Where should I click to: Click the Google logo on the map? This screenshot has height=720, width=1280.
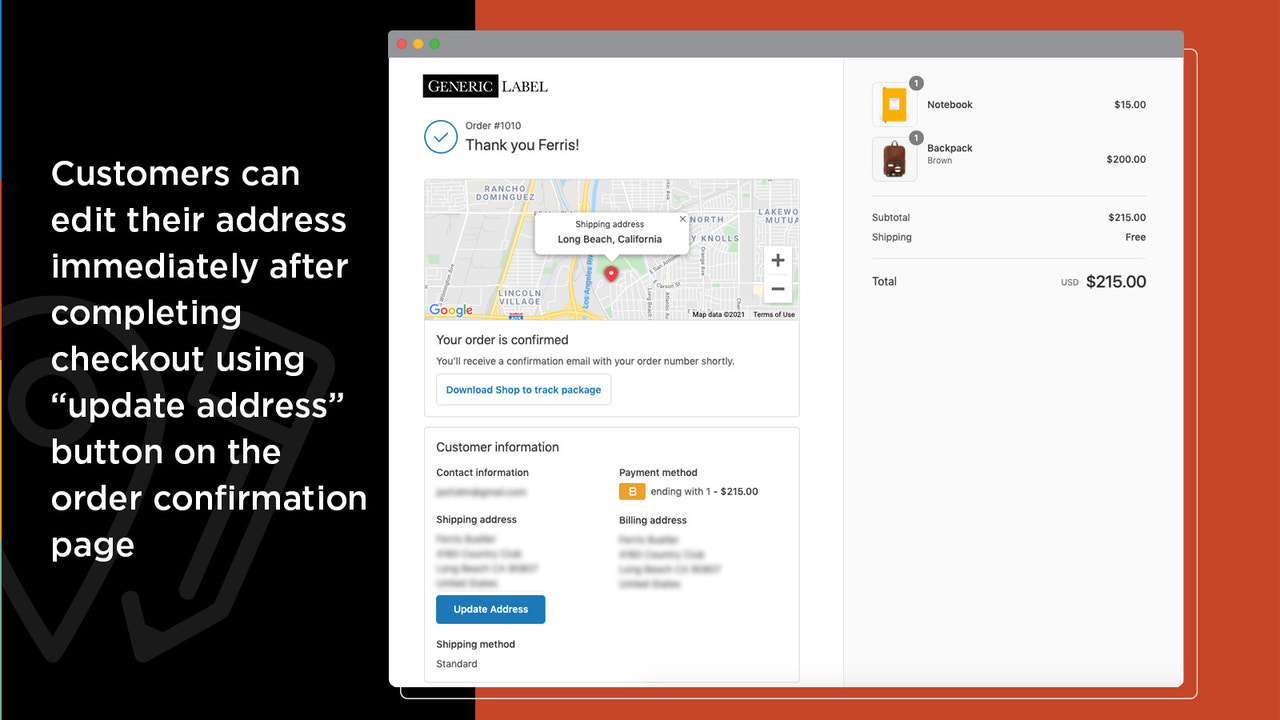(450, 310)
